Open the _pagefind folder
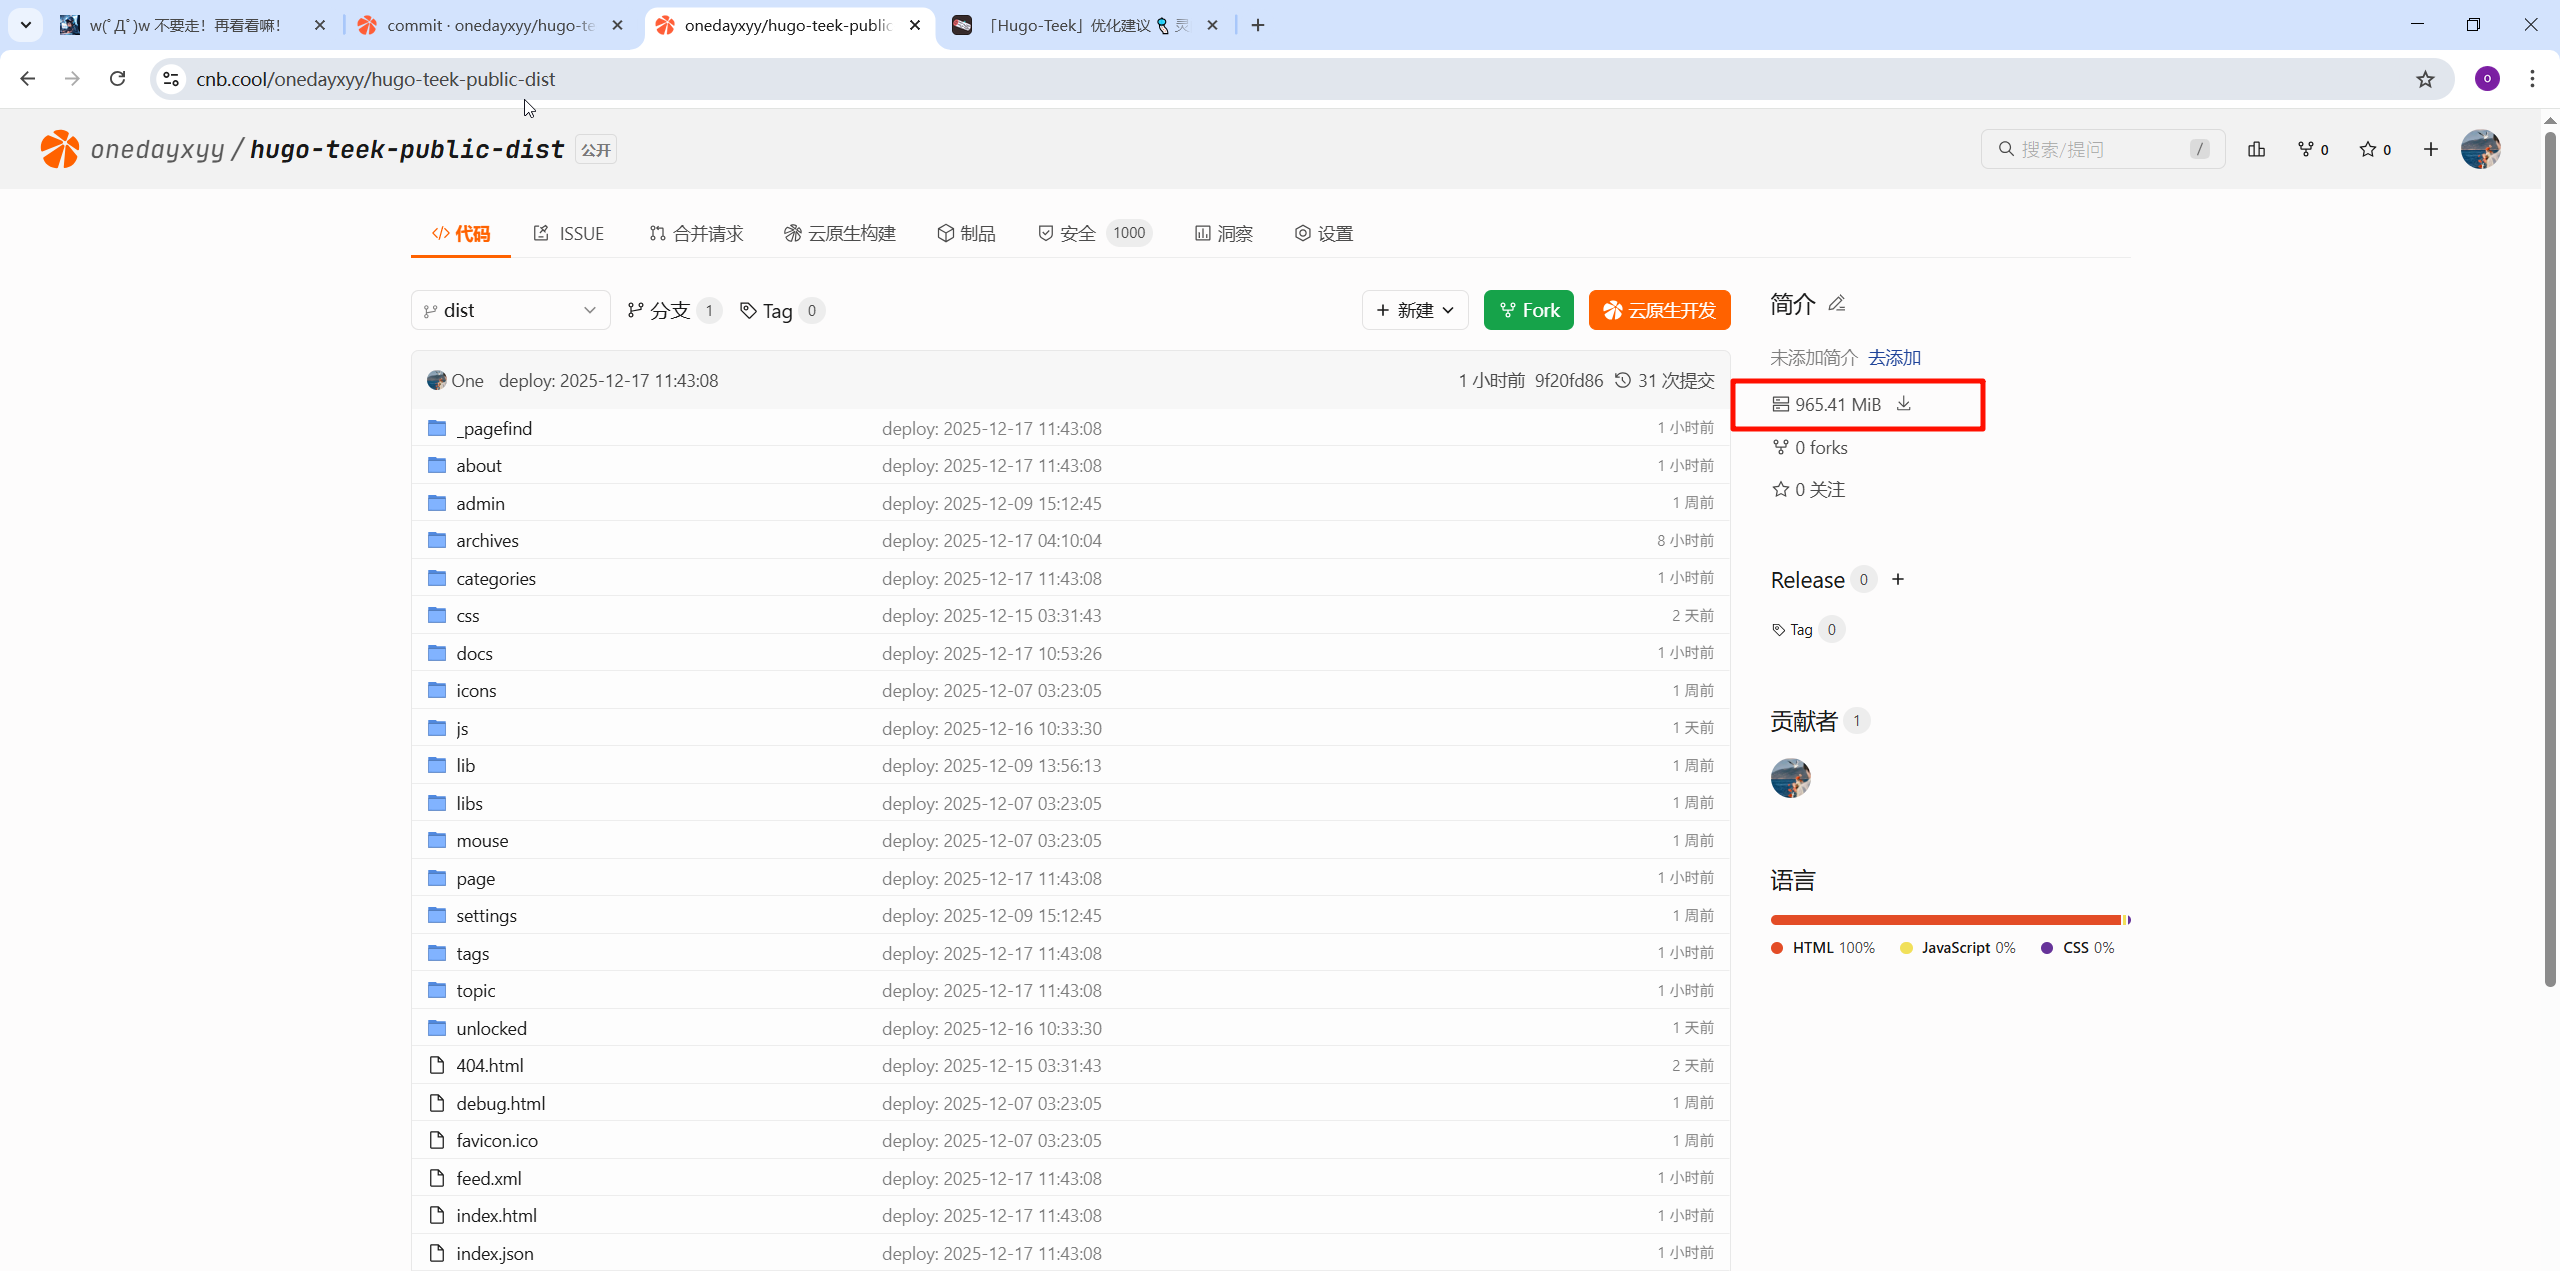2560x1271 pixels. pyautogui.click(x=494, y=428)
